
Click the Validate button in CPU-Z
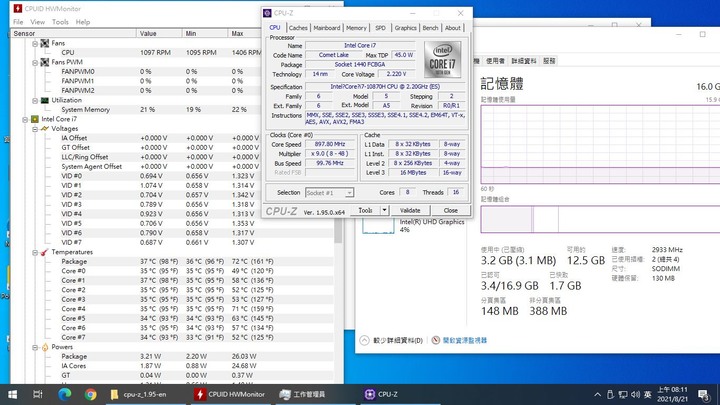(x=410, y=210)
